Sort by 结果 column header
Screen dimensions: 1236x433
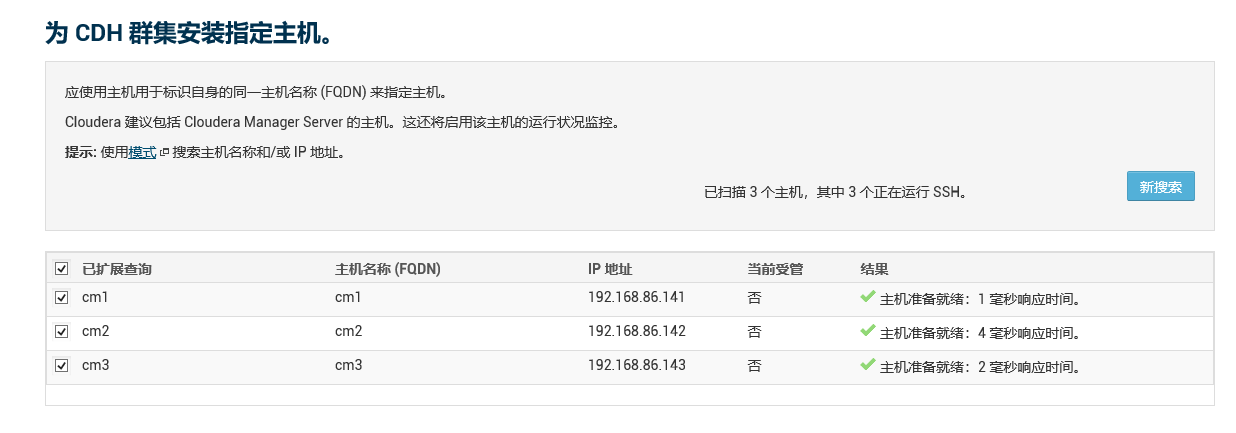[875, 269]
